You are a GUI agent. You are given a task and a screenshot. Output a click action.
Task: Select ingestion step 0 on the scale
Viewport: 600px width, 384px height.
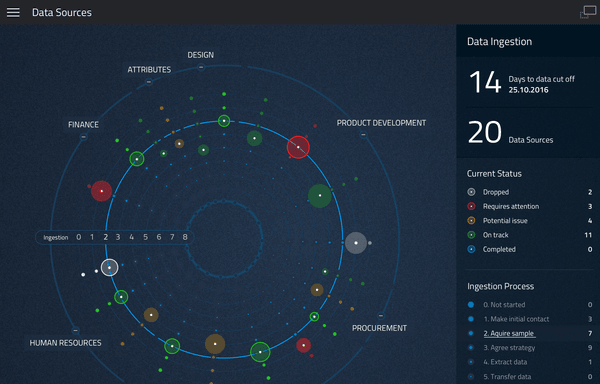pos(78,237)
